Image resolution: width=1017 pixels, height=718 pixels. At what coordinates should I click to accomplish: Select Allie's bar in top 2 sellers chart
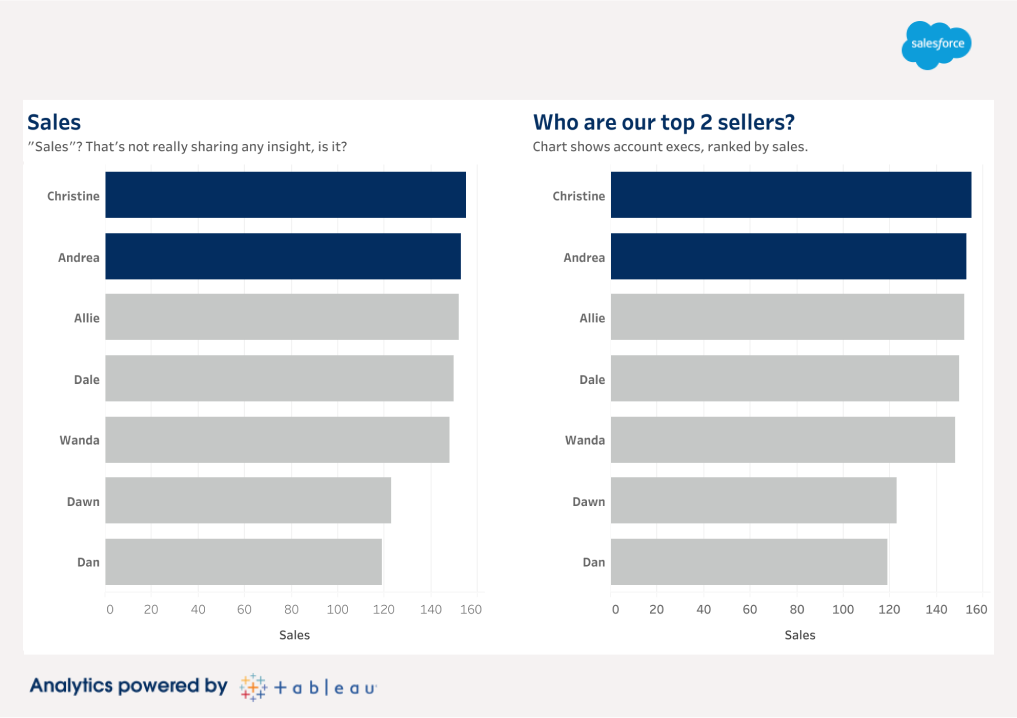(x=787, y=317)
